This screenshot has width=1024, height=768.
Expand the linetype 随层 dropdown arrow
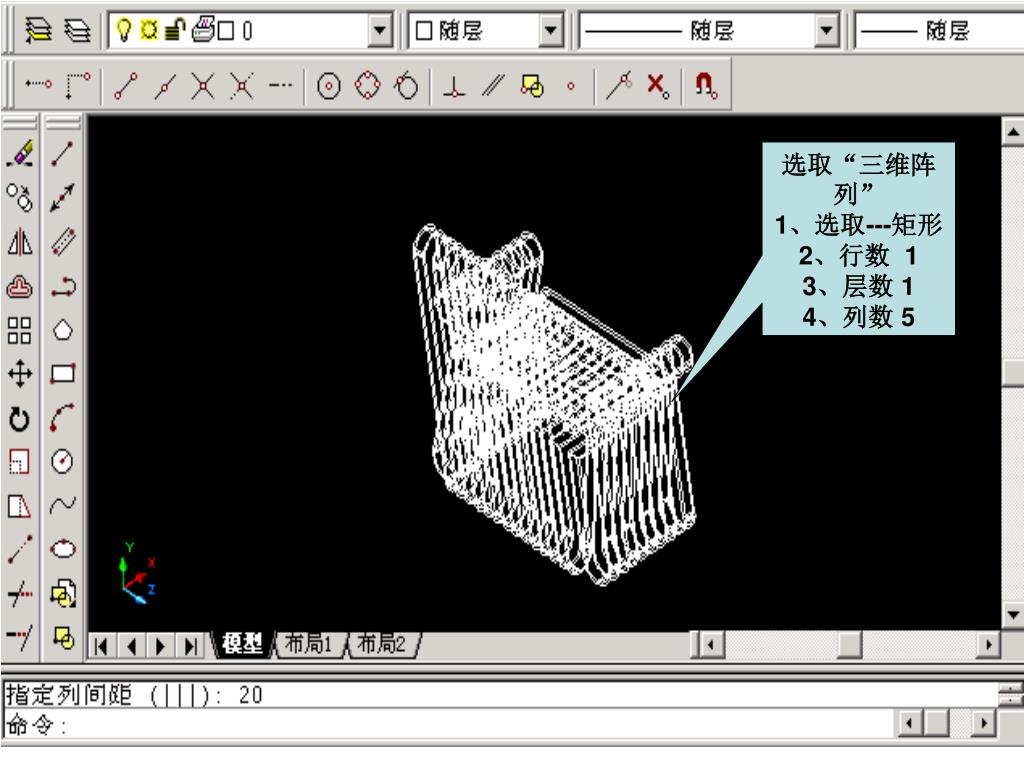[x=826, y=30]
